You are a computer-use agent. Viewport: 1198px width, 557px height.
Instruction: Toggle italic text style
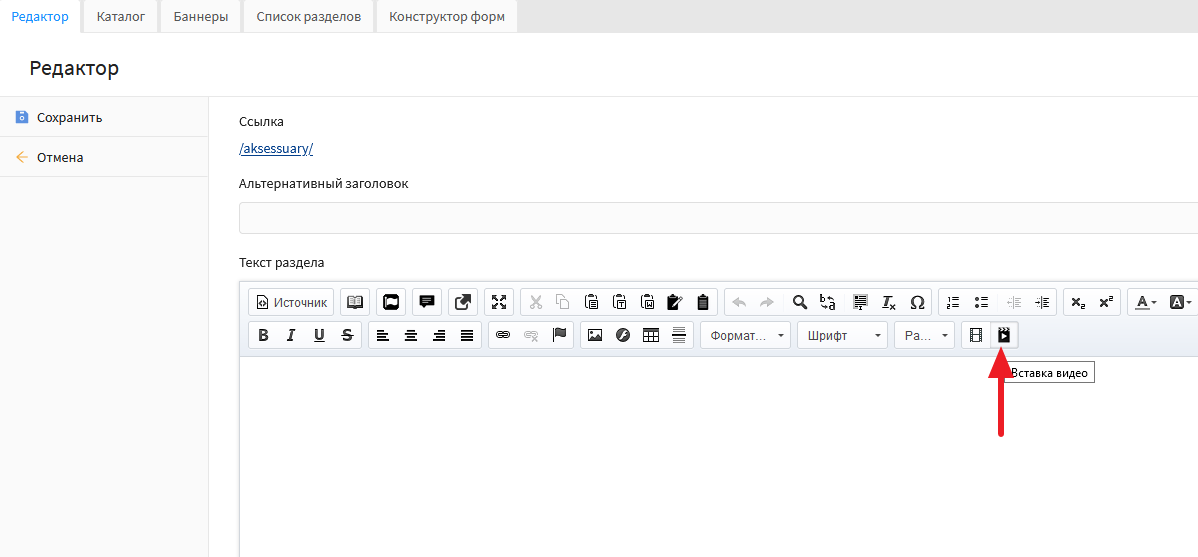[291, 335]
